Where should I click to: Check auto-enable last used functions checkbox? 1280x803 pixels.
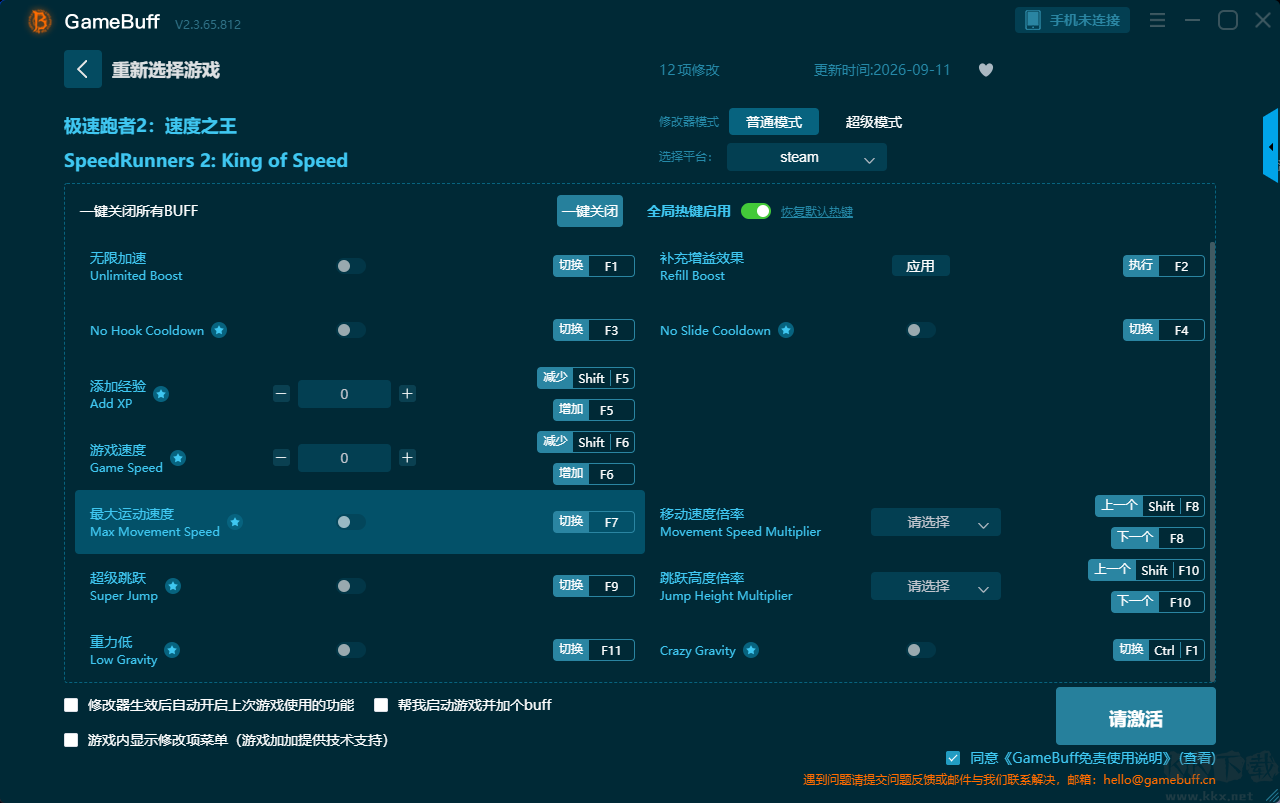(x=71, y=705)
